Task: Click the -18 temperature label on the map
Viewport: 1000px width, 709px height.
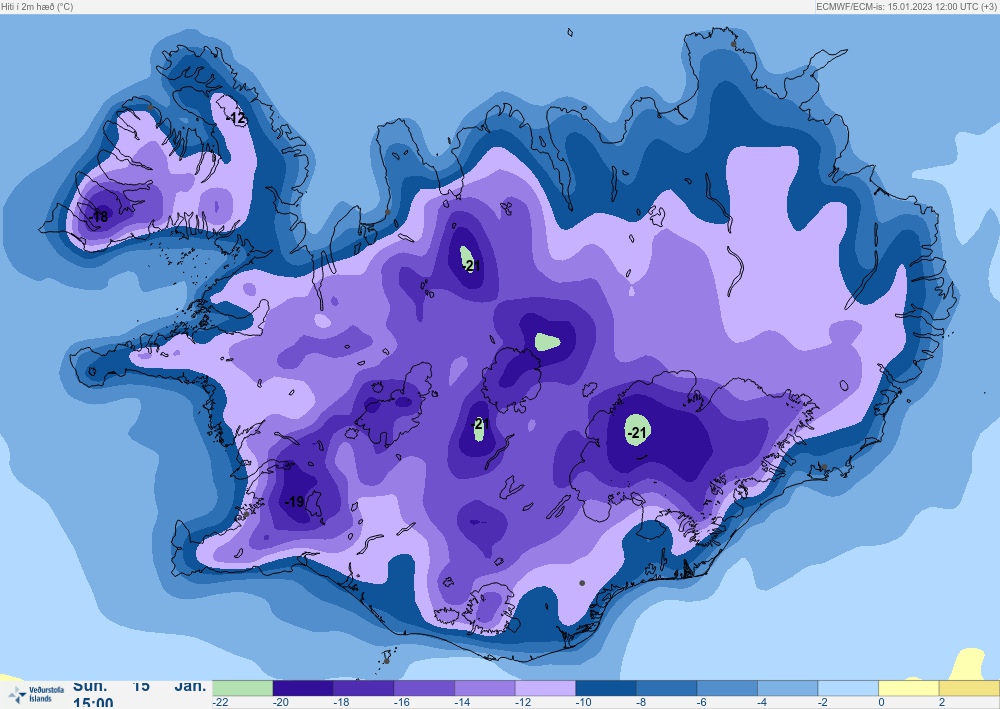Action: coord(99,217)
